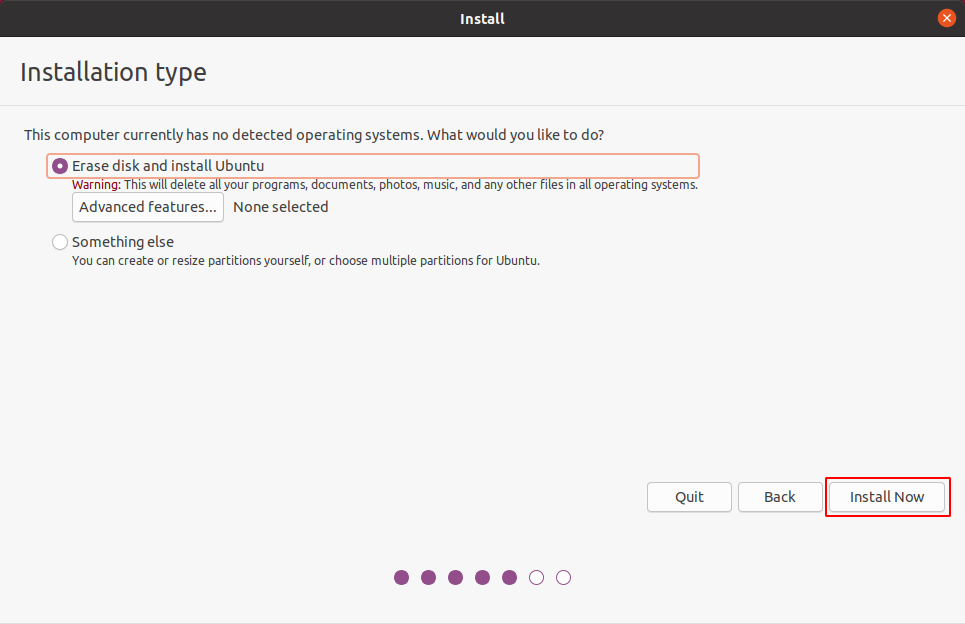
Task: Select the "Erase disk and install Ubuntu" radio button
Action: tap(60, 166)
